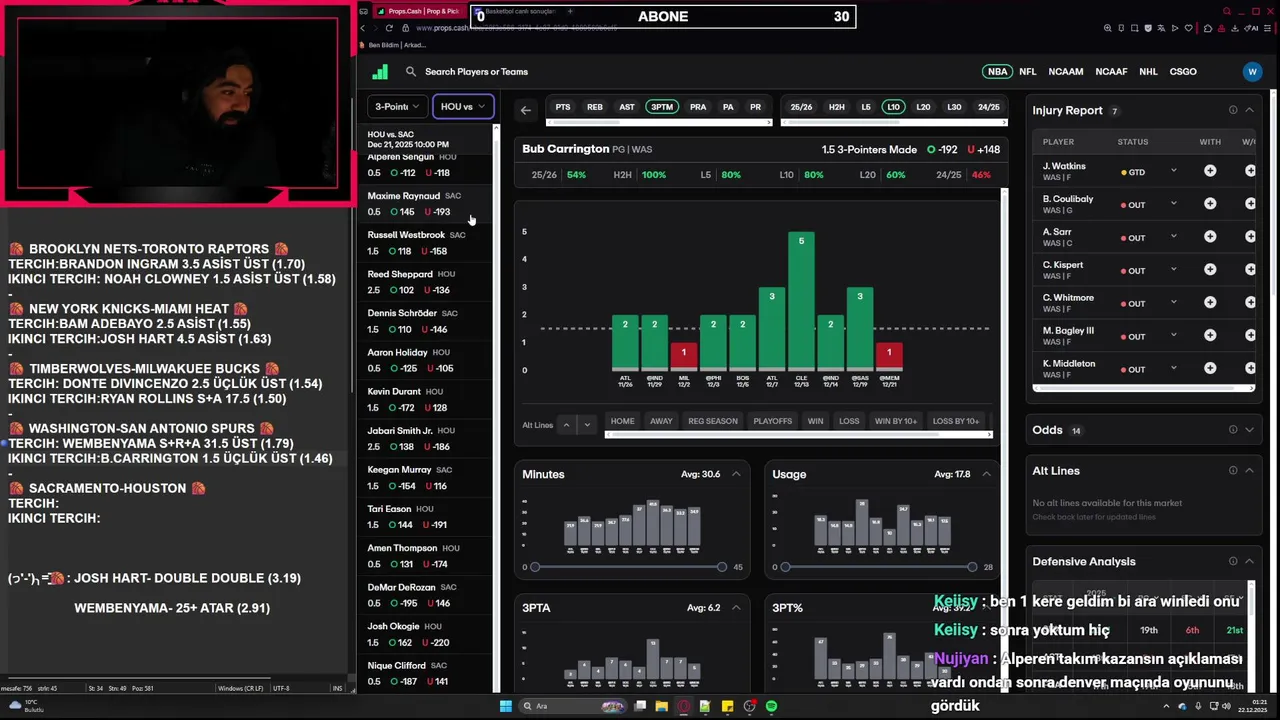This screenshot has width=1280, height=720.
Task: Add A. Sarr to WITH filter
Action: [x=1210, y=237]
